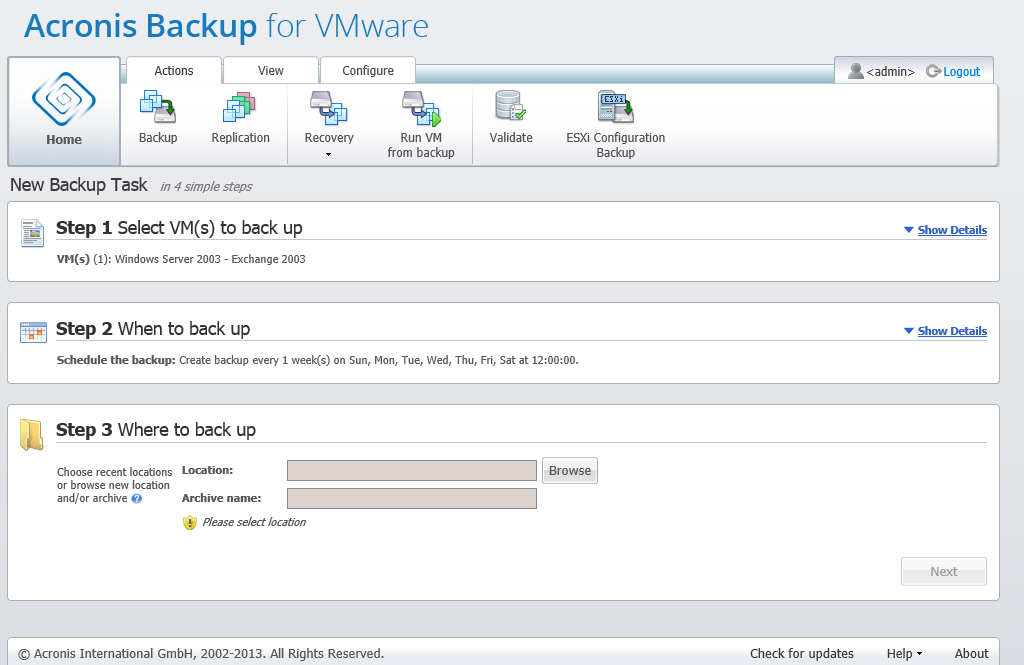Click the Location input field
1024x665 pixels.
point(412,471)
